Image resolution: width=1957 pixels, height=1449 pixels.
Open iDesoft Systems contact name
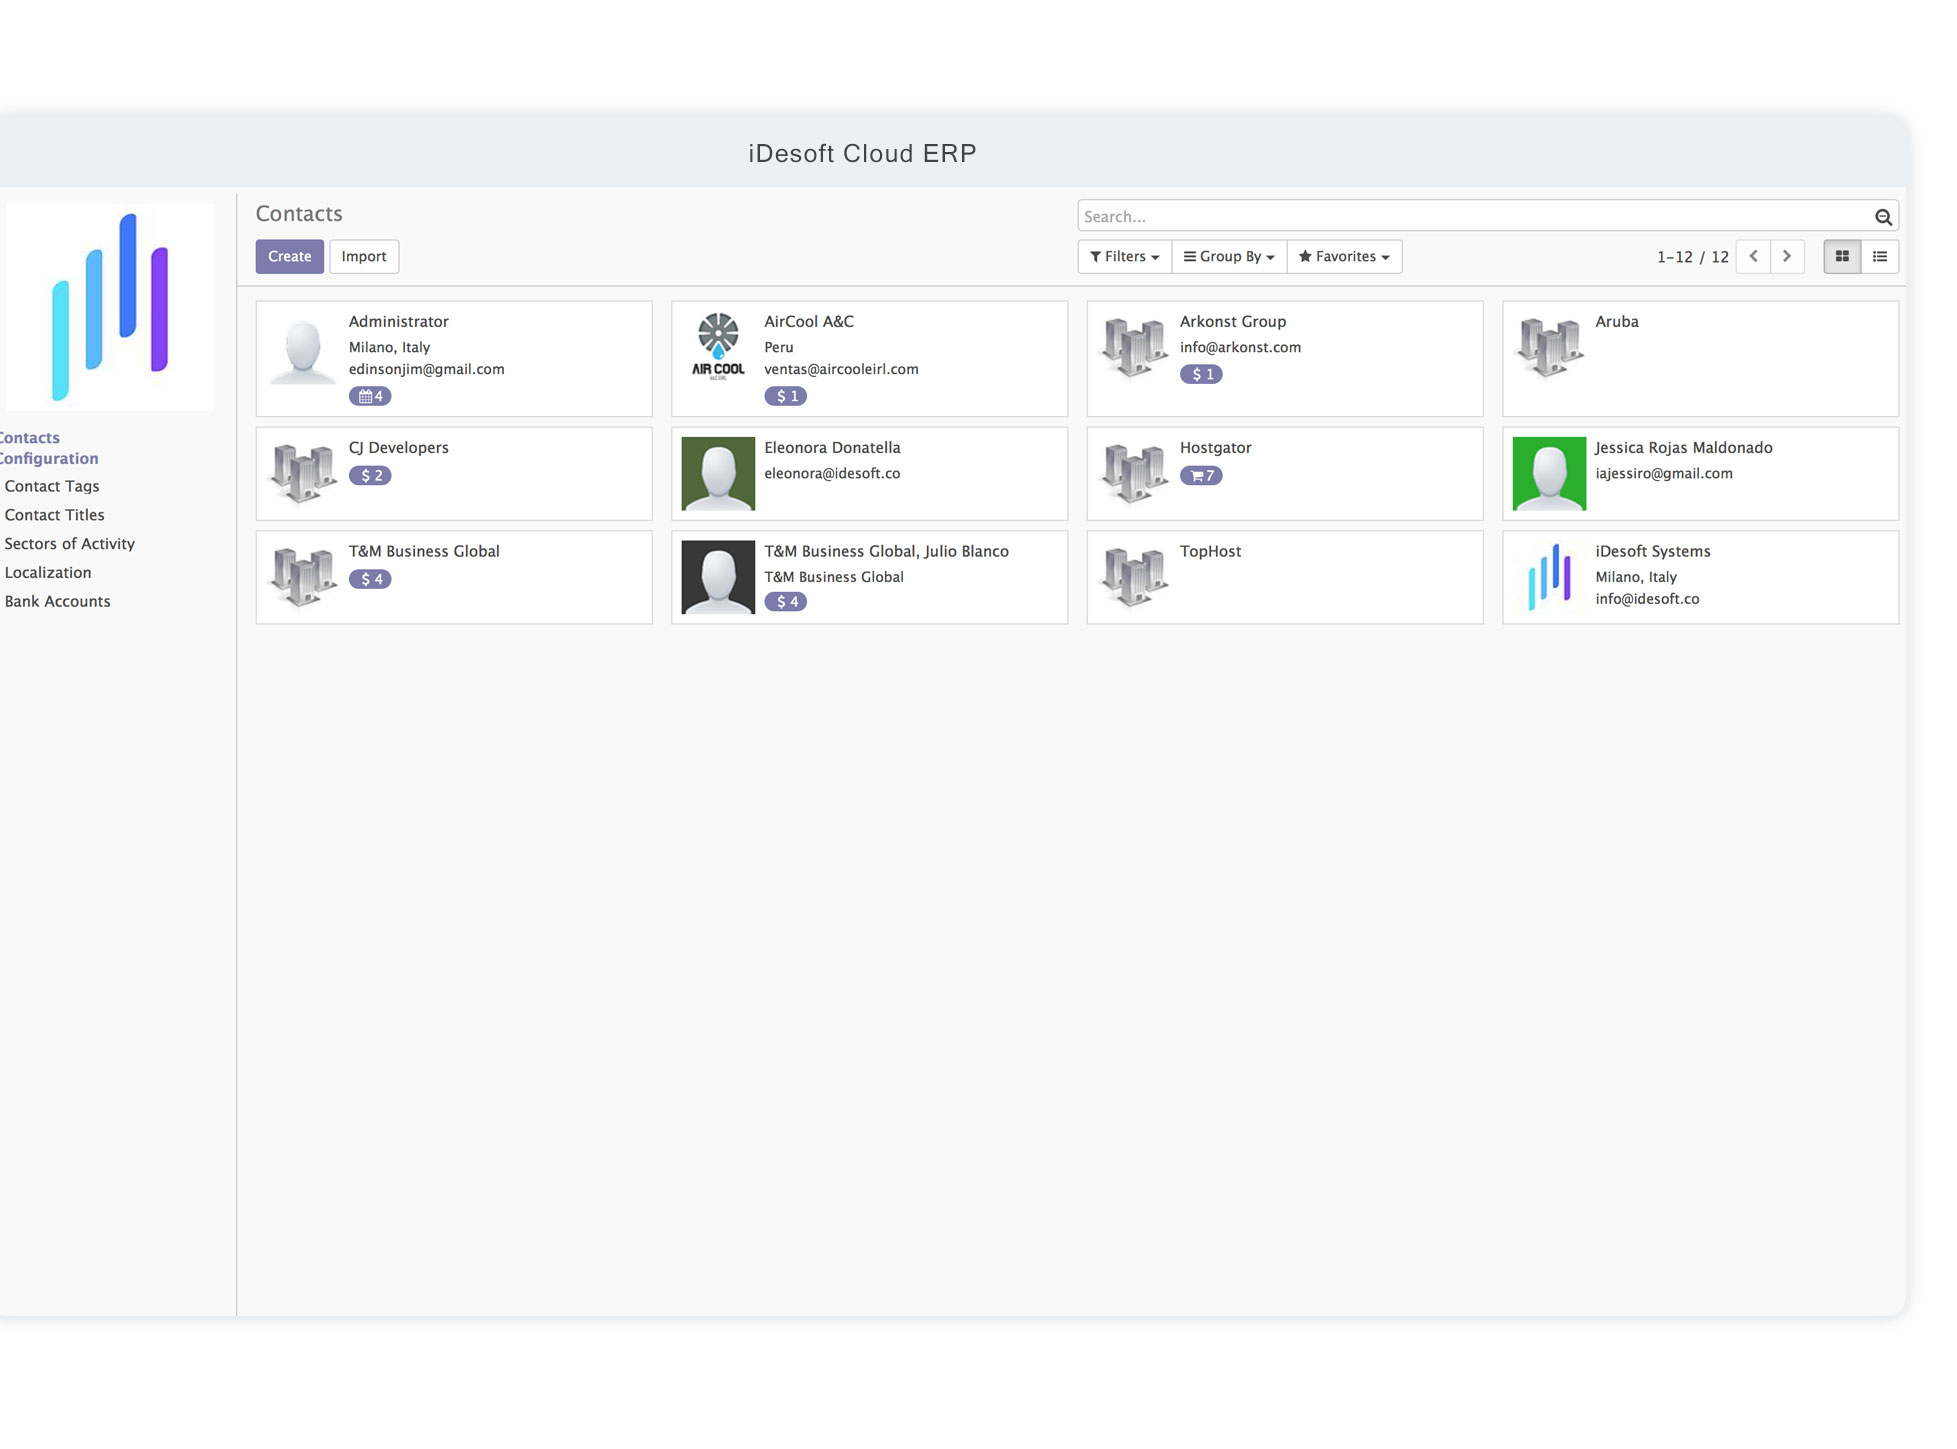click(x=1653, y=552)
